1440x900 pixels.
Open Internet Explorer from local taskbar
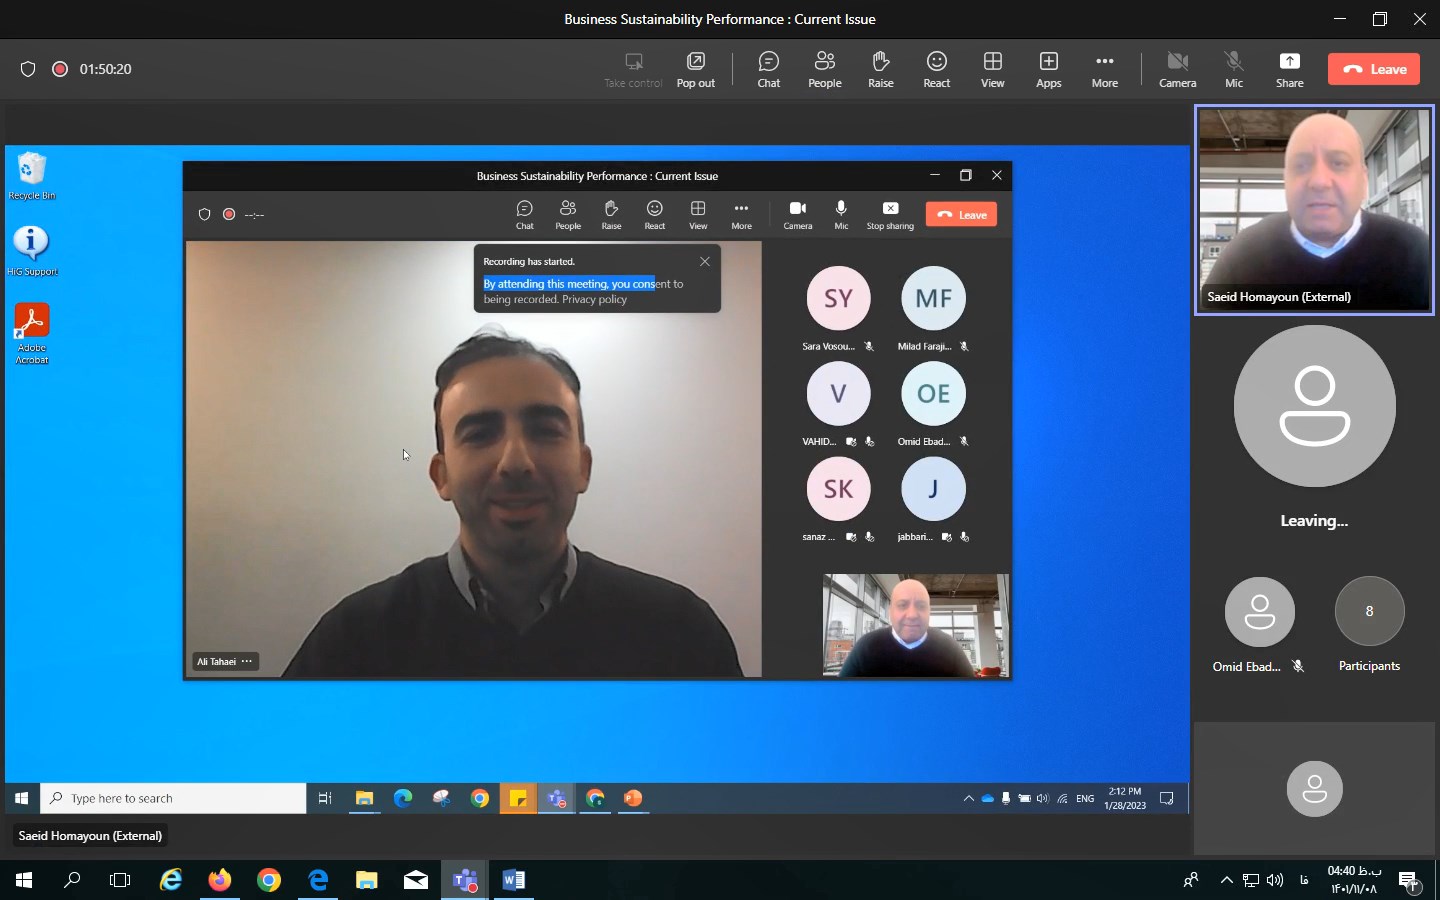pyautogui.click(x=171, y=880)
